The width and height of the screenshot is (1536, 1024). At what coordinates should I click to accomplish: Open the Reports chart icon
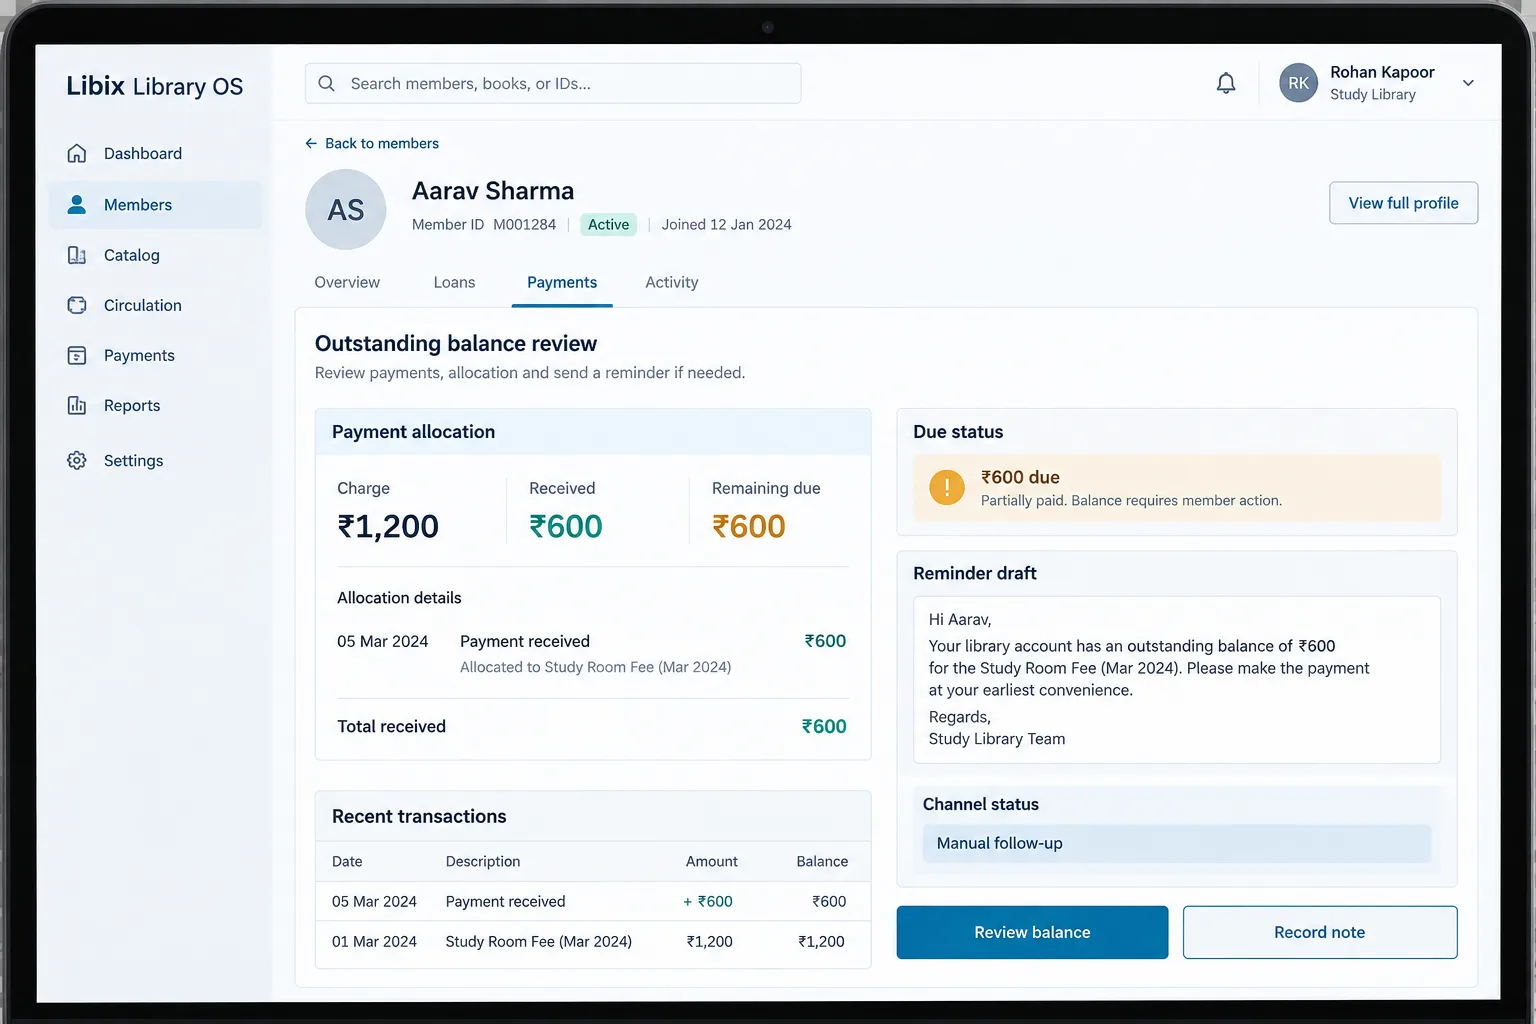pyautogui.click(x=77, y=405)
